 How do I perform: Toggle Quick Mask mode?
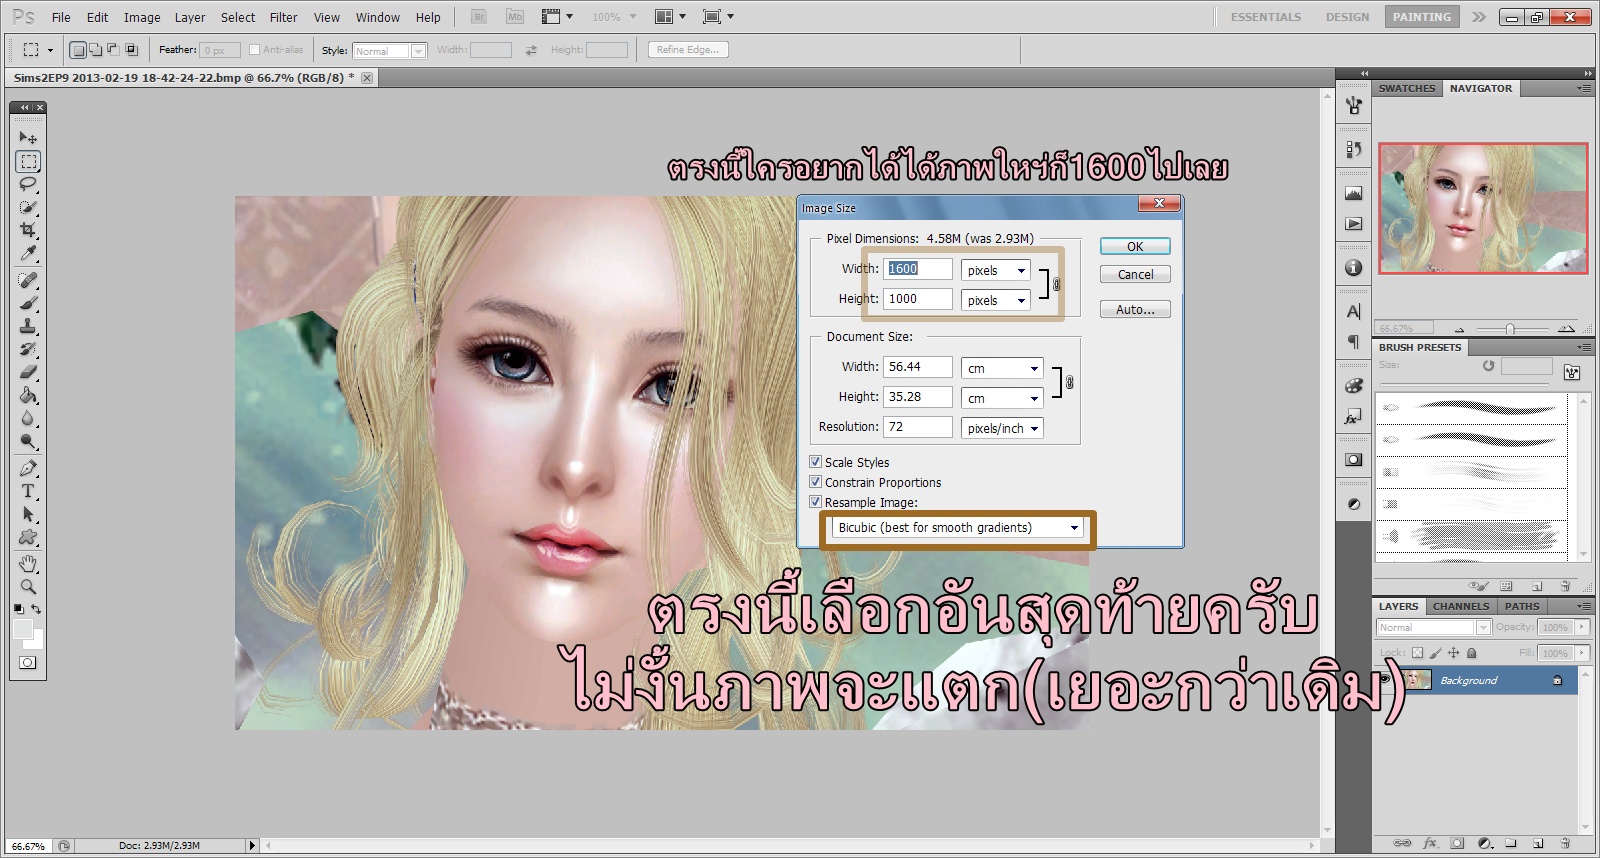28,662
